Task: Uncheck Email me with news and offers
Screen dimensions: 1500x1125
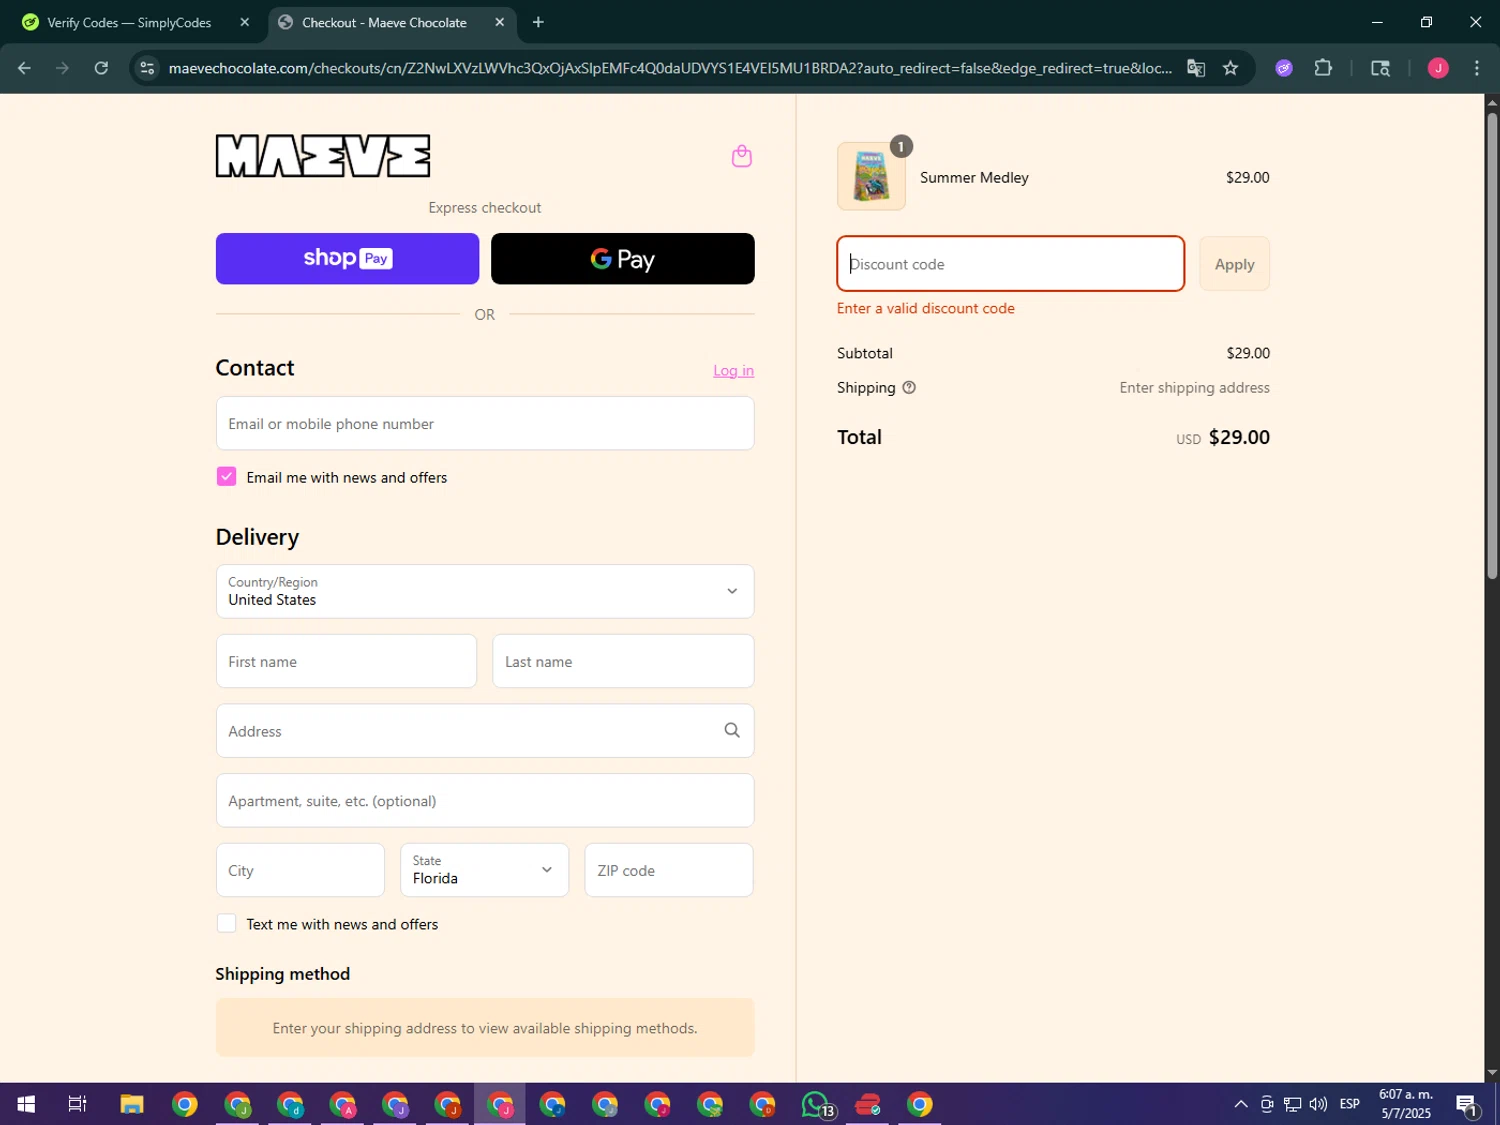Action: tap(226, 477)
